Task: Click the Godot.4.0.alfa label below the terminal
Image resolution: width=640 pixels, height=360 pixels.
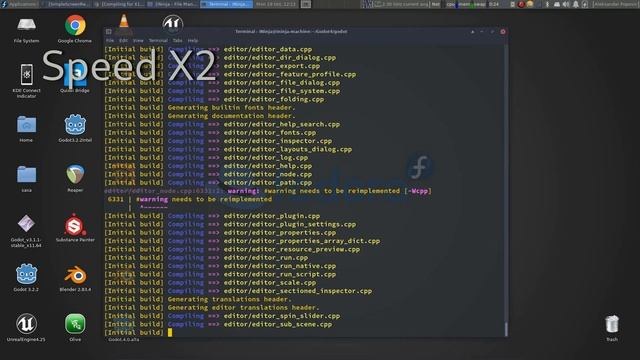Action: click(124, 339)
